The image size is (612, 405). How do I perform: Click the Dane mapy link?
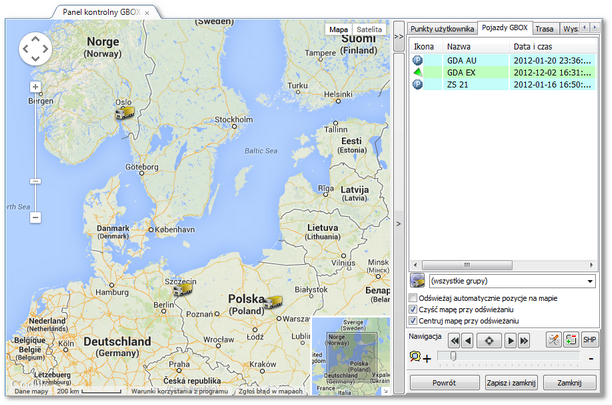click(31, 391)
